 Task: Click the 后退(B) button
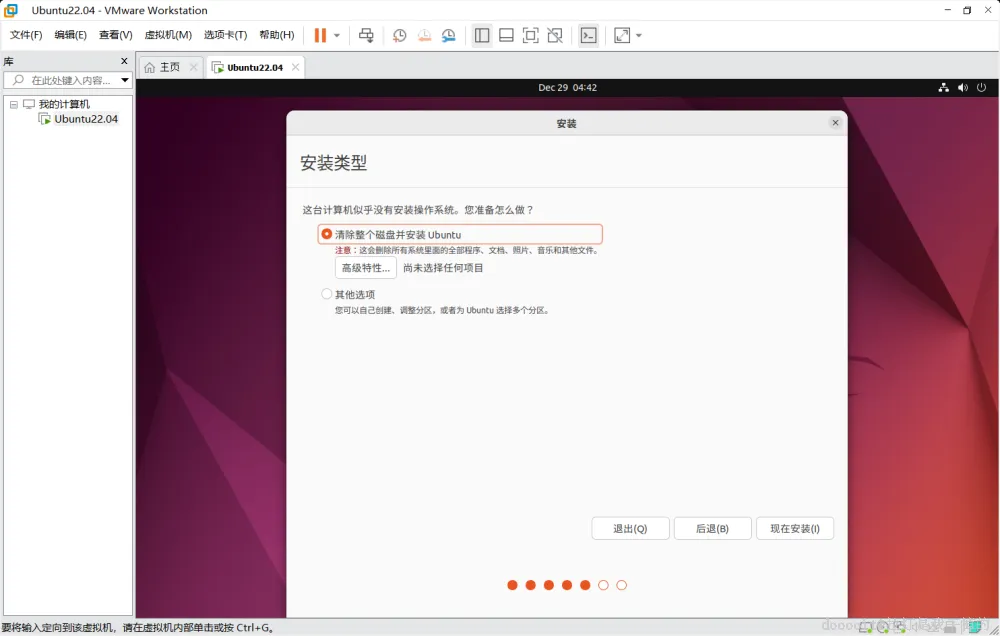pos(712,528)
